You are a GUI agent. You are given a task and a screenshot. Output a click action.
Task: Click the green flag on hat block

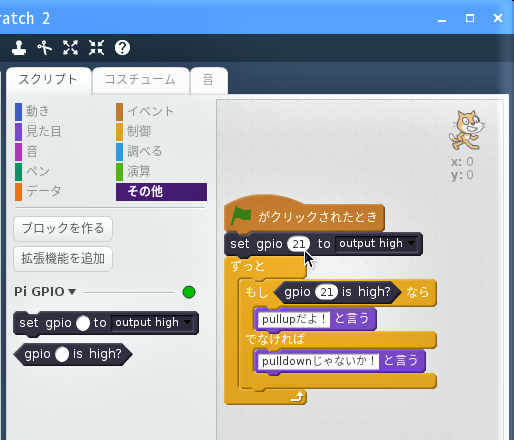(241, 215)
